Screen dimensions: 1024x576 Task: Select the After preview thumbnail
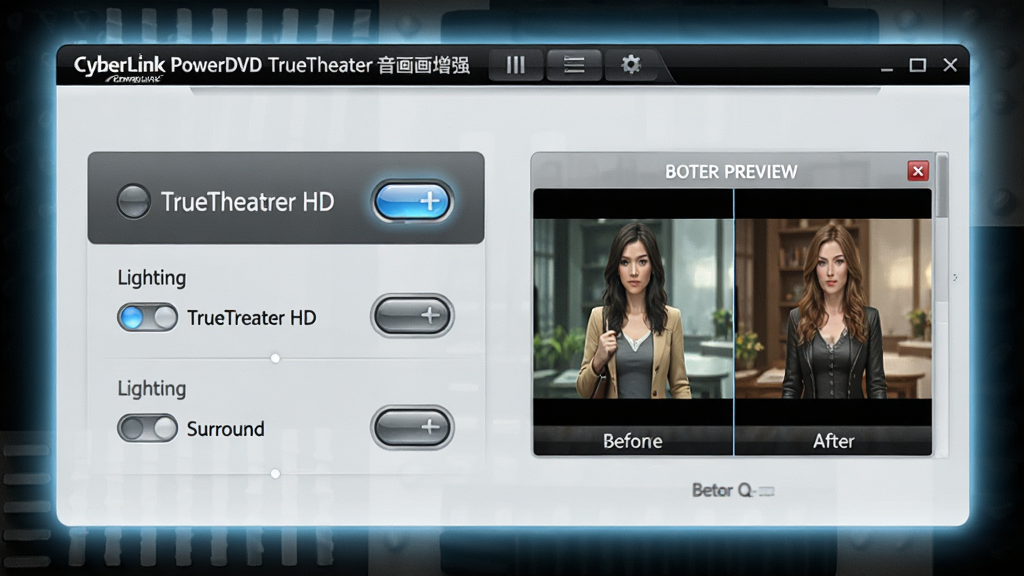[834, 308]
